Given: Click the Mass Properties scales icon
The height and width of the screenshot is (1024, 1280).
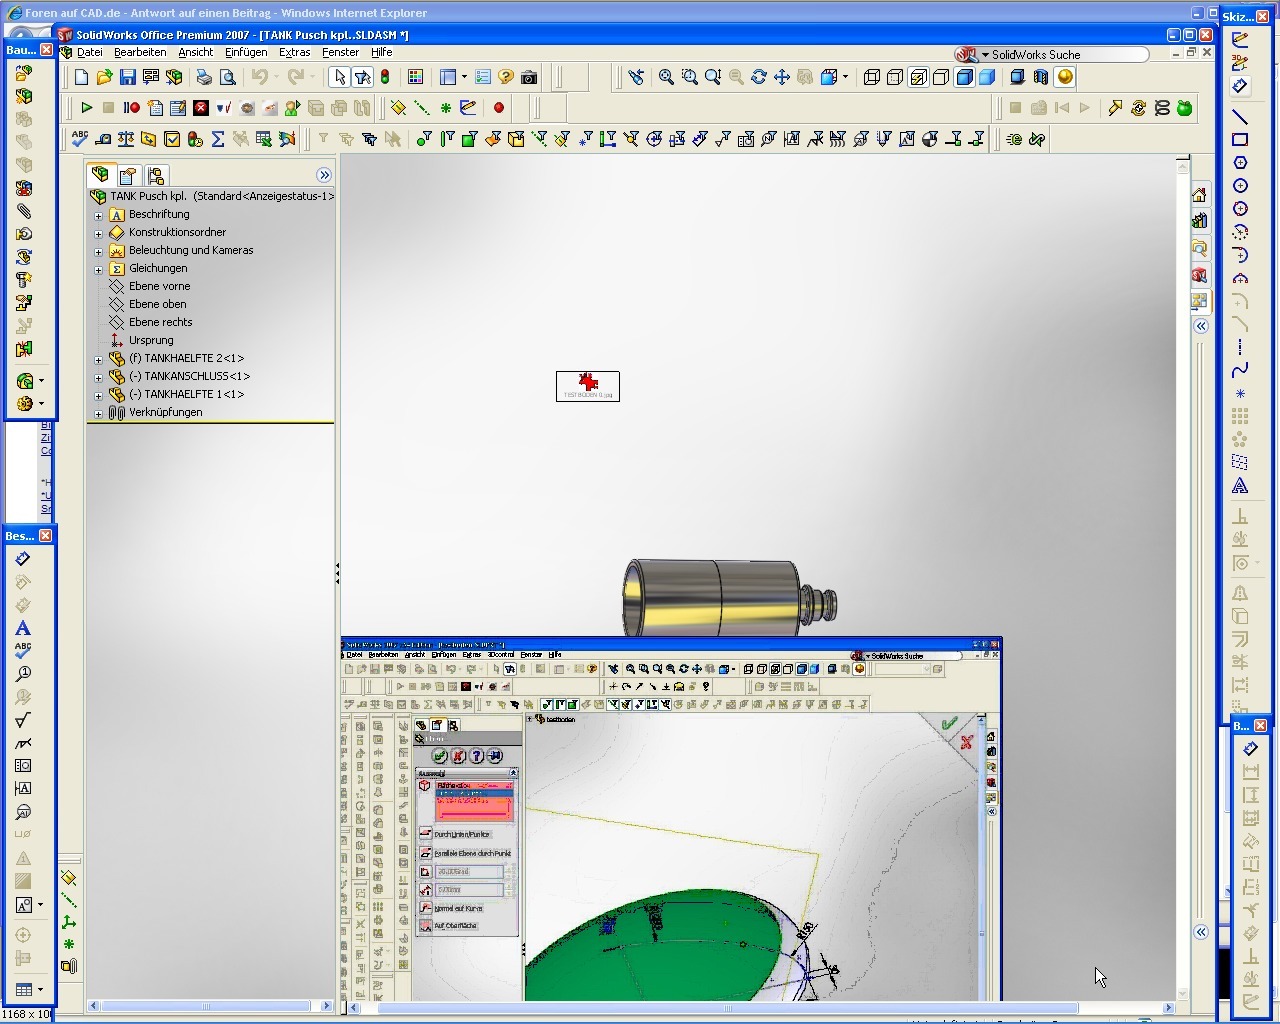Looking at the screenshot, I should [126, 139].
